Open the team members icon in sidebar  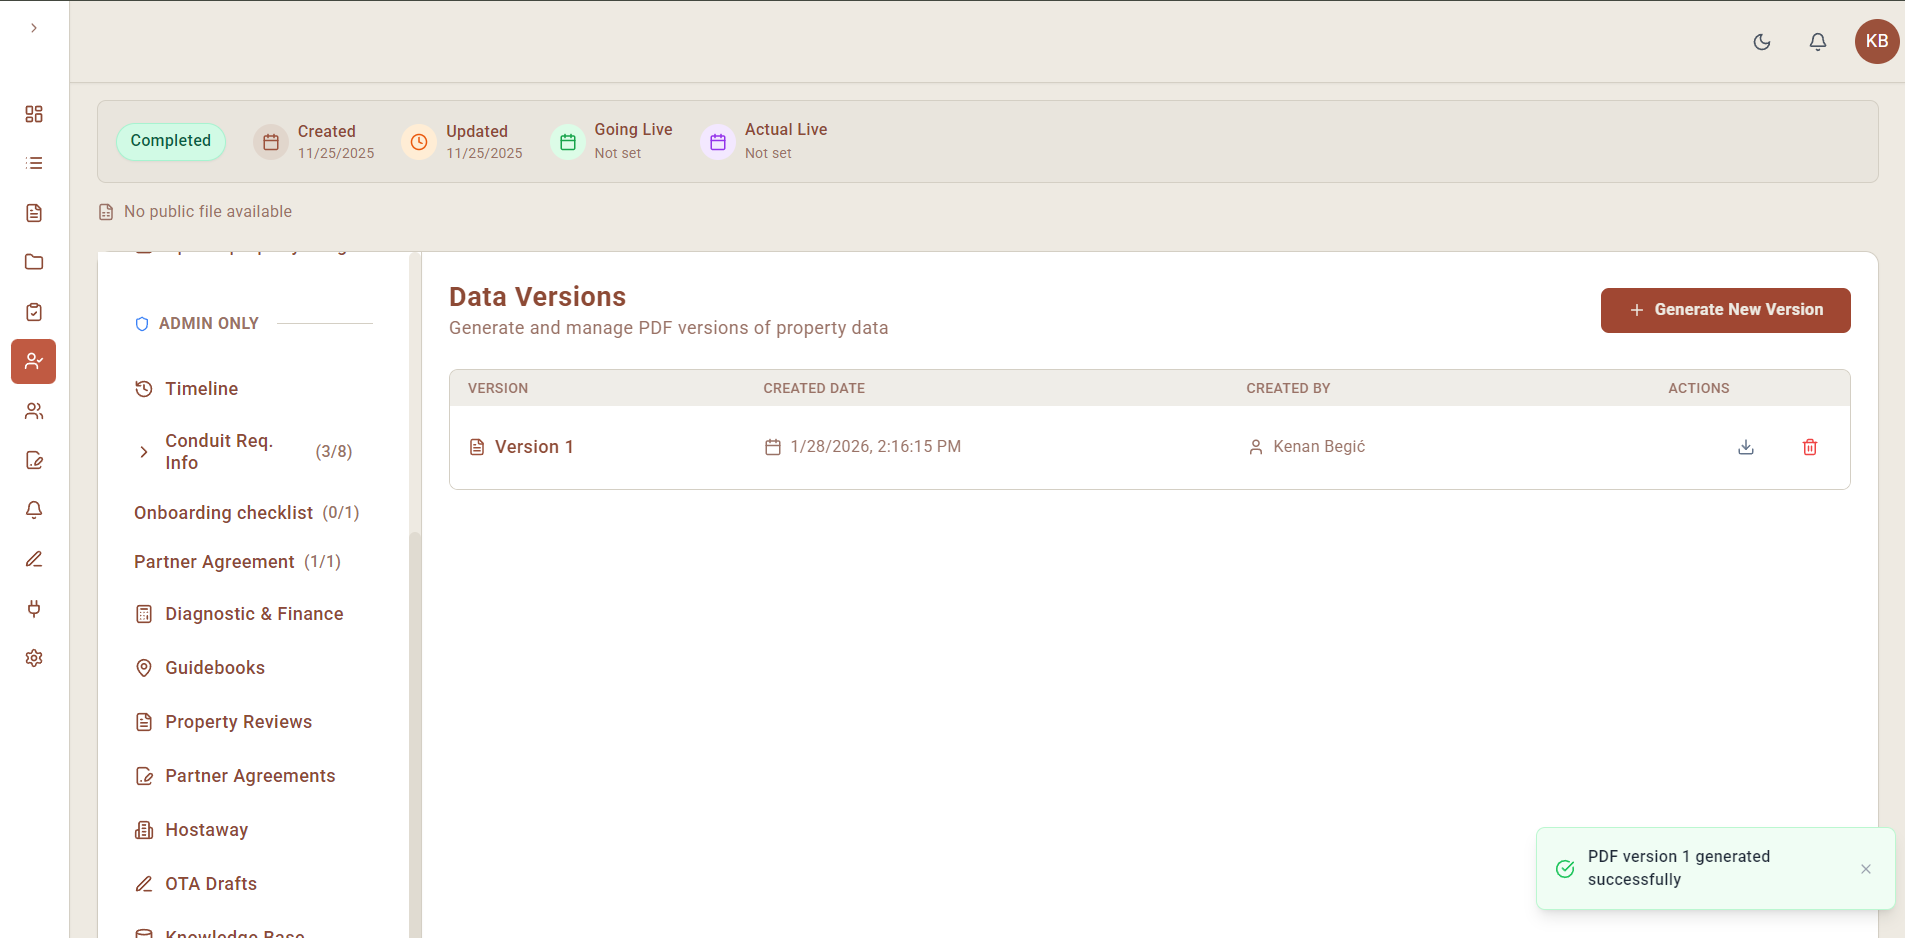pos(33,411)
